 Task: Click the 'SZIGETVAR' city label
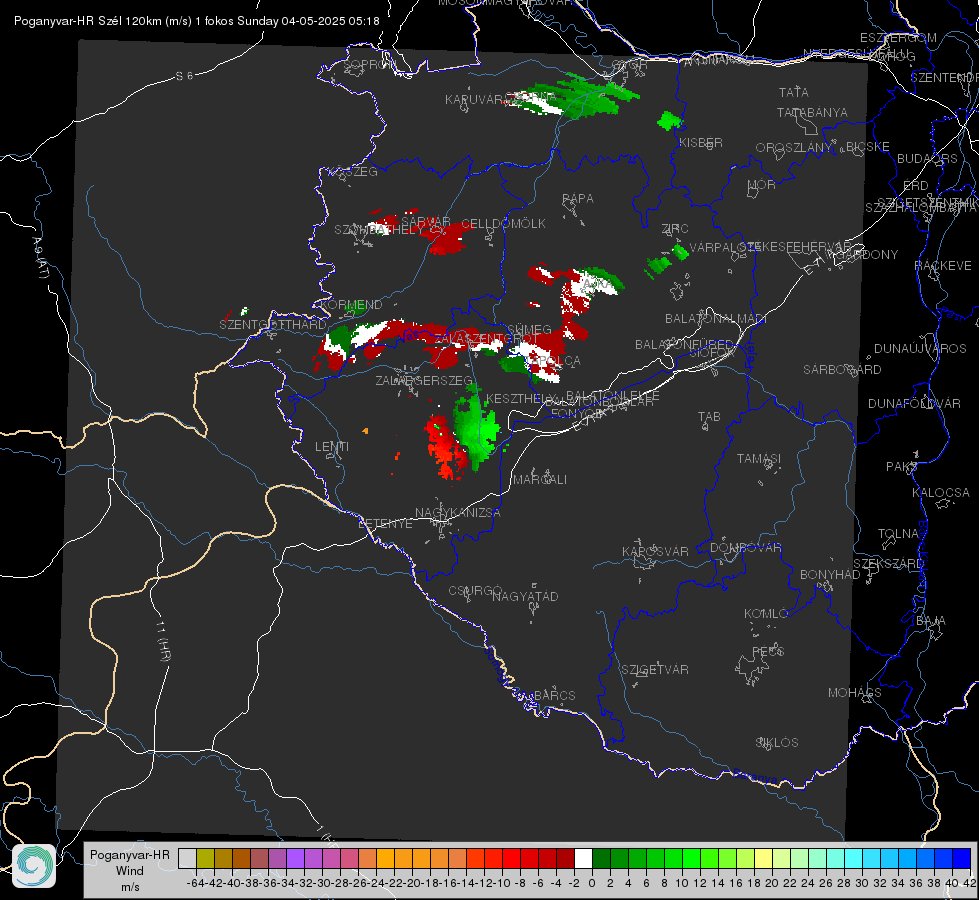654,669
